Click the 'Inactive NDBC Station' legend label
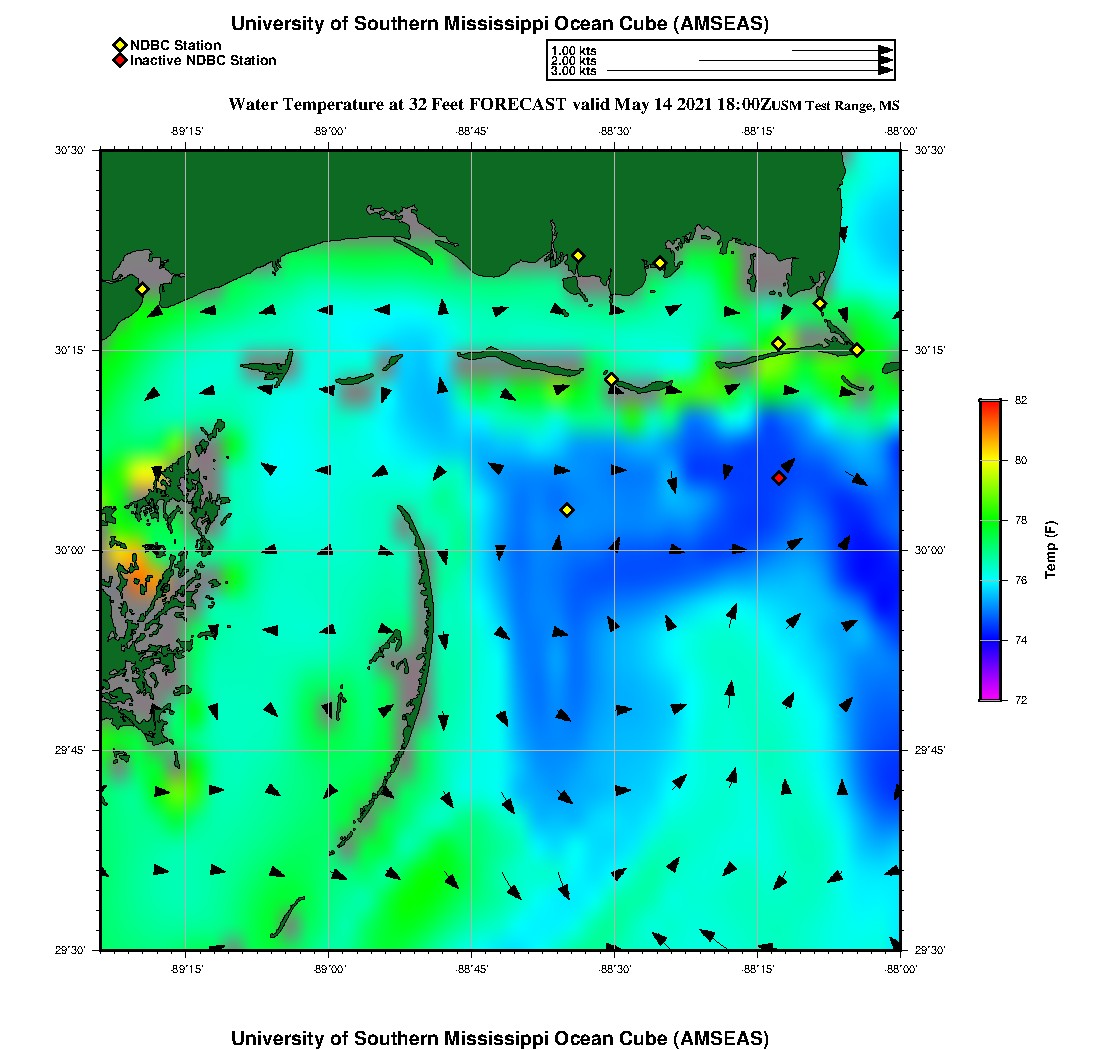The image size is (1100, 1050). (x=203, y=60)
